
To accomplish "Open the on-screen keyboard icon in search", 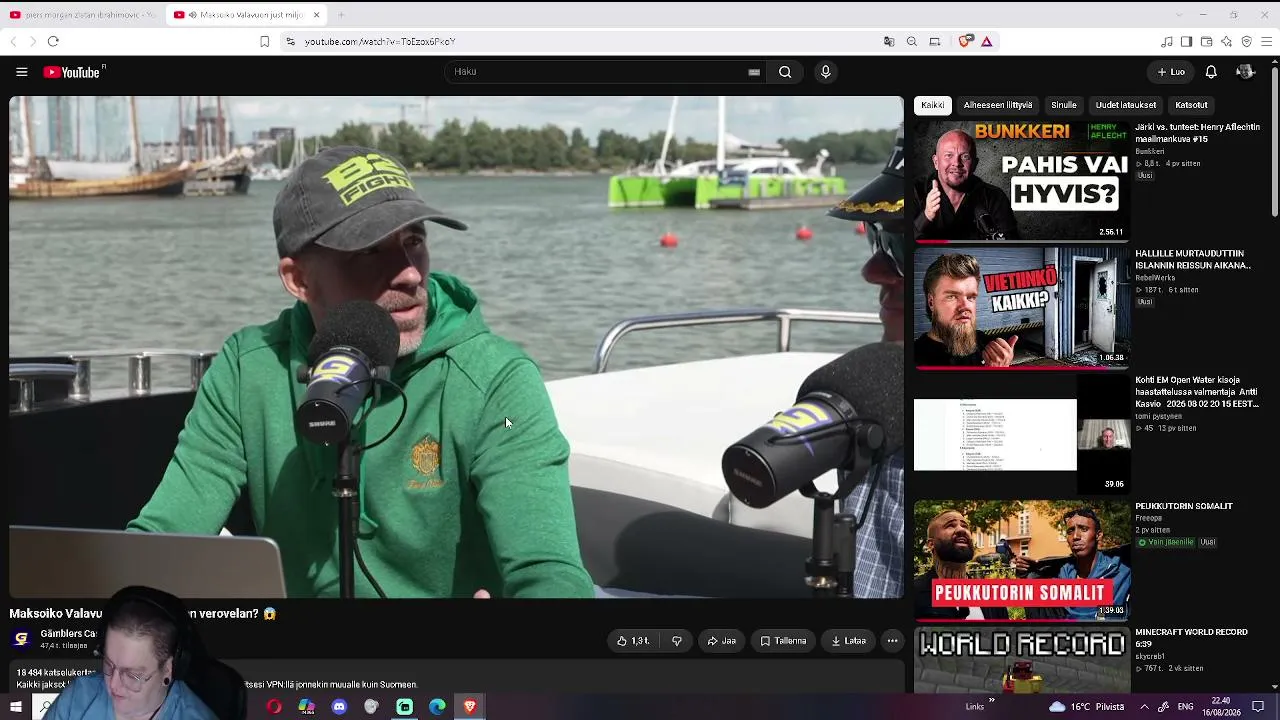I will coord(754,72).
